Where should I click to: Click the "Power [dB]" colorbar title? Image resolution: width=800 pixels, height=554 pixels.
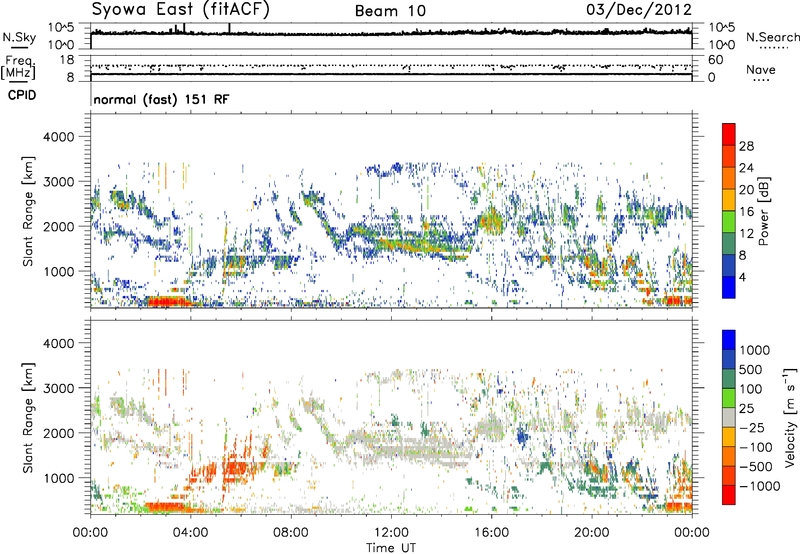pos(763,211)
